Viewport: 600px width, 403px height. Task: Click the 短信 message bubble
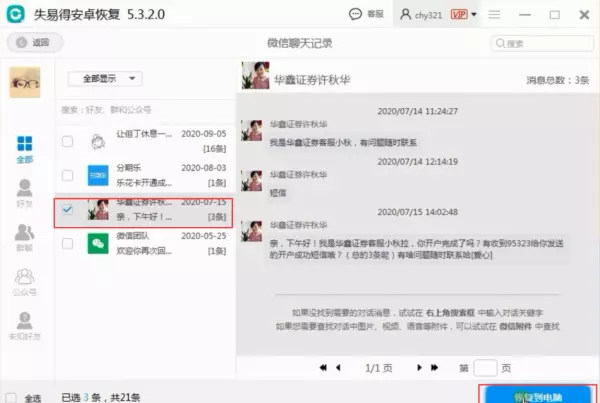(278, 193)
